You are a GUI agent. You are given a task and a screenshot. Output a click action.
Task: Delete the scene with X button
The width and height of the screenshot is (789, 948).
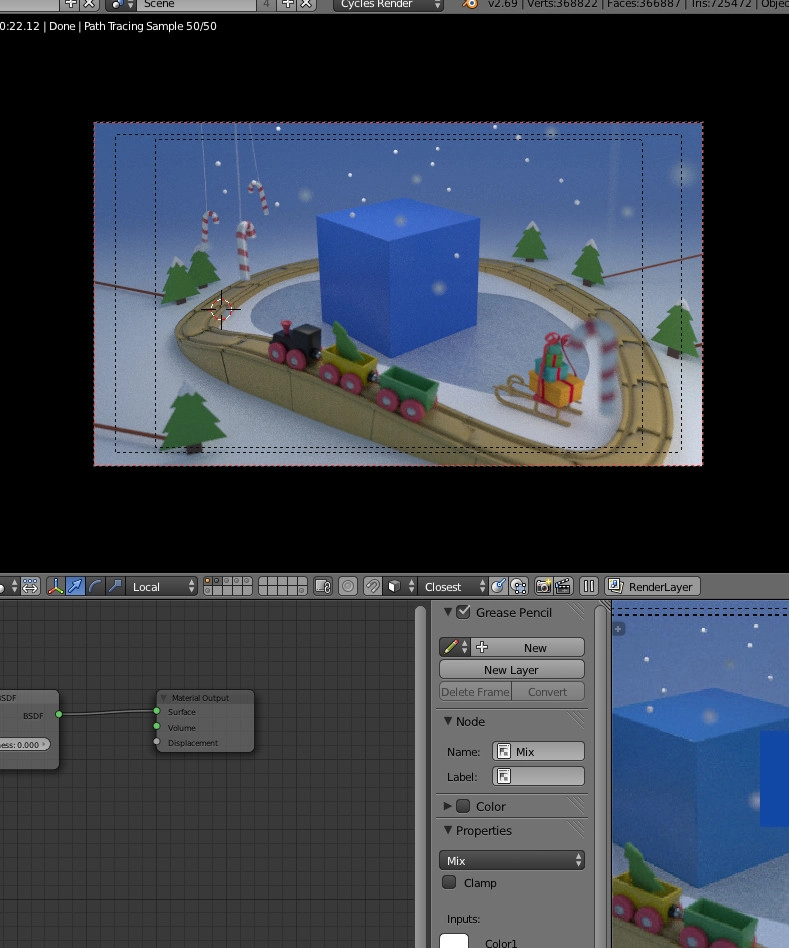(x=307, y=4)
